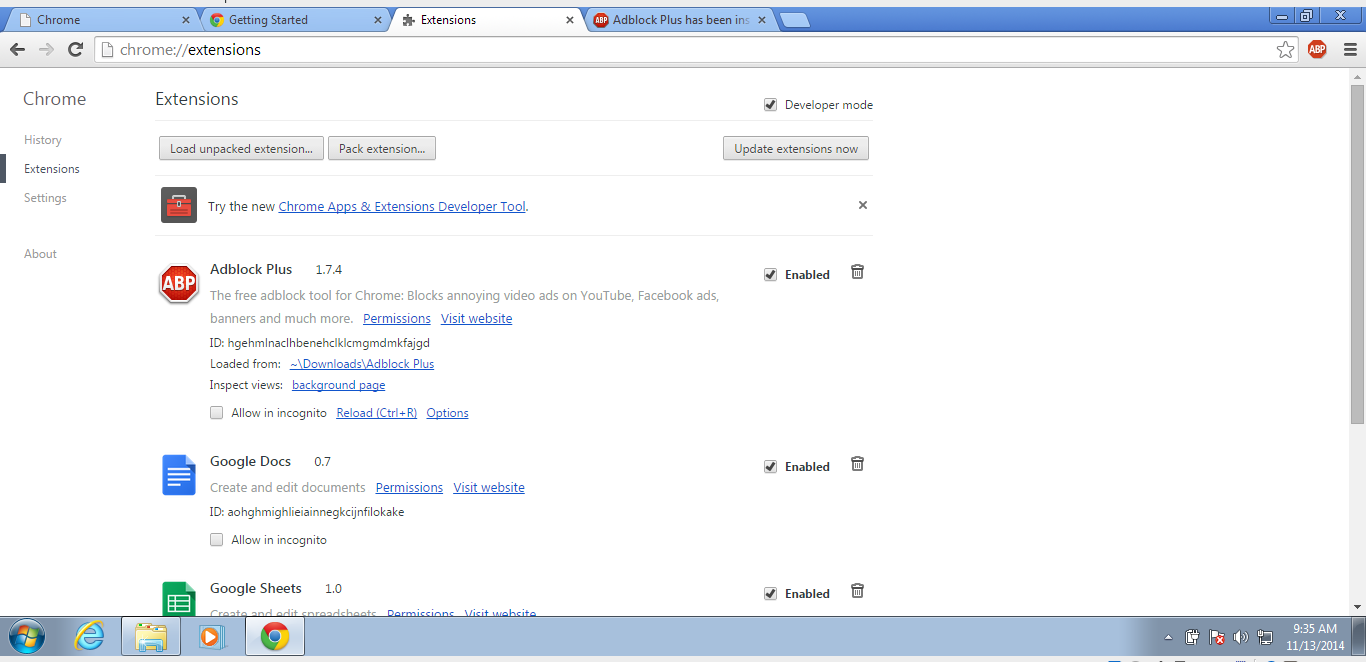Click Load unpacked extension button
This screenshot has height=662, width=1366.
tap(241, 148)
